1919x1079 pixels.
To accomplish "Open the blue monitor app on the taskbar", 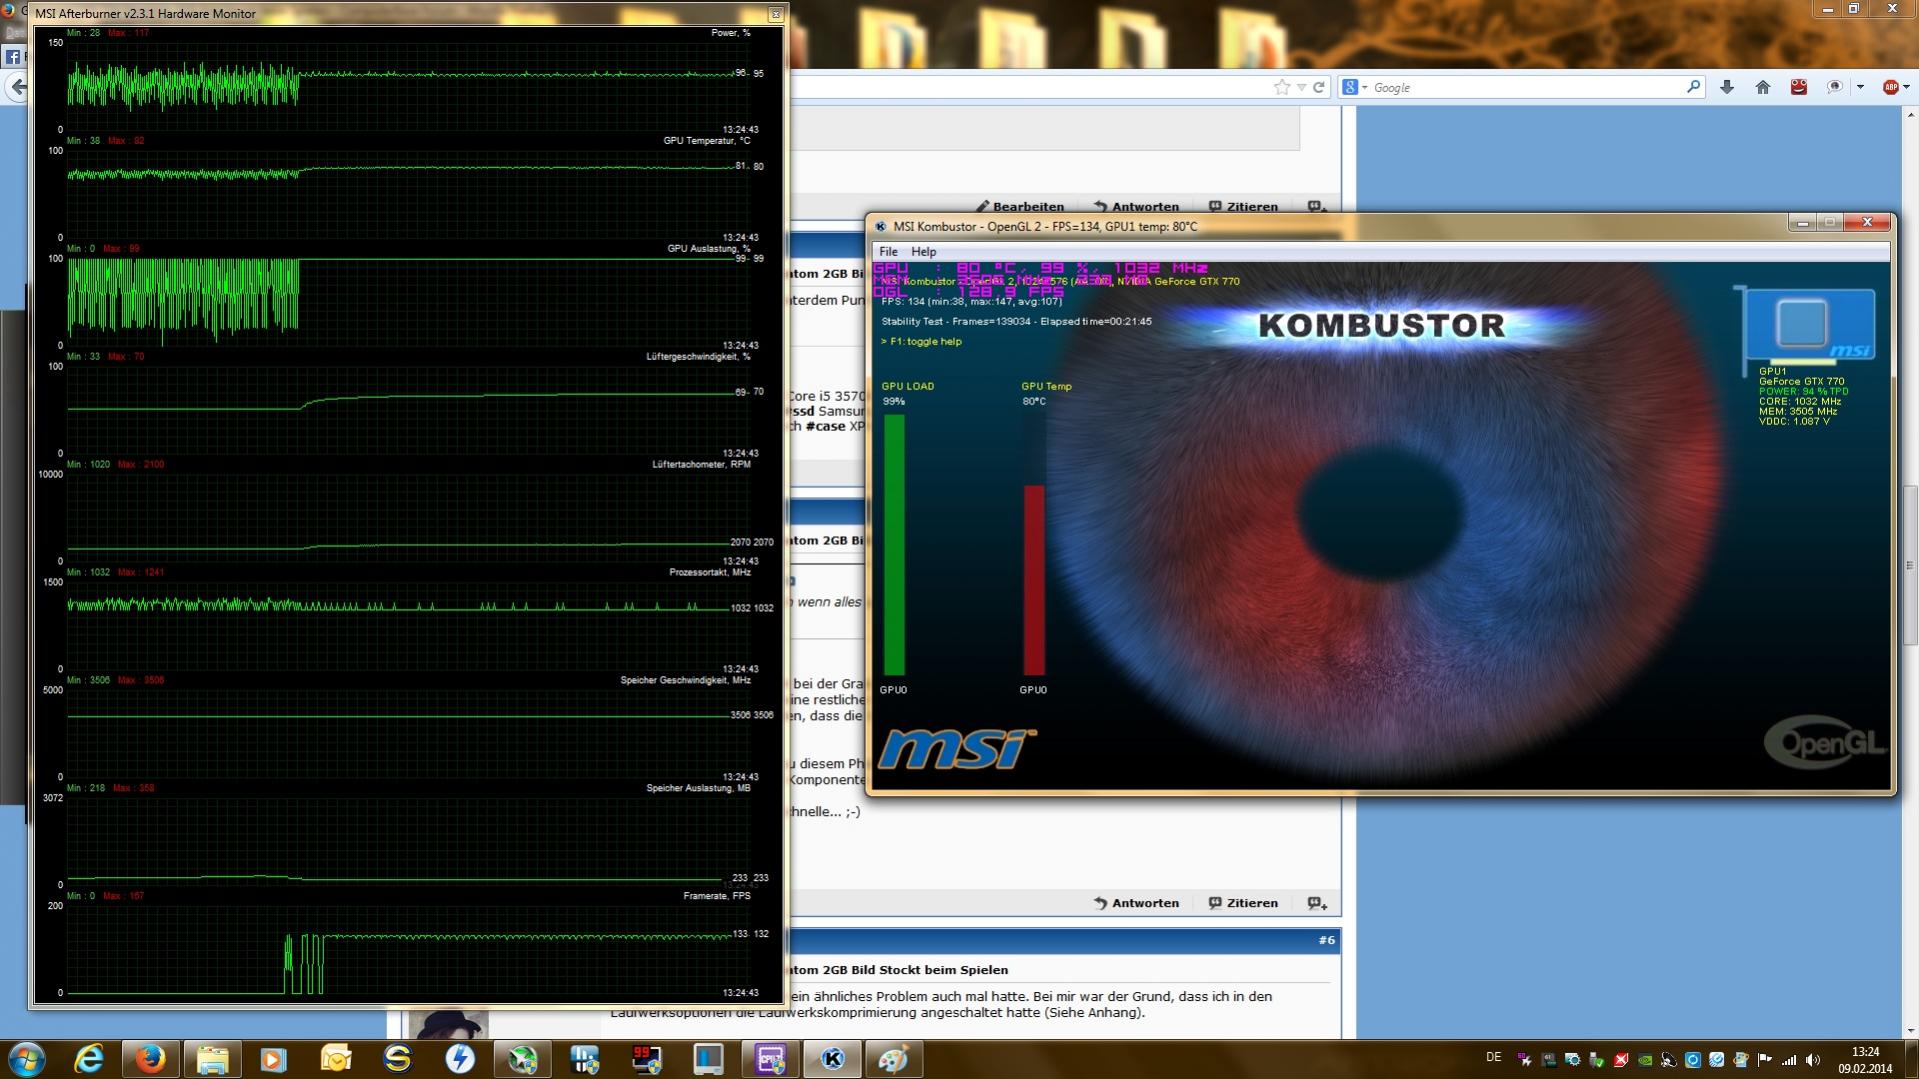I will [708, 1058].
